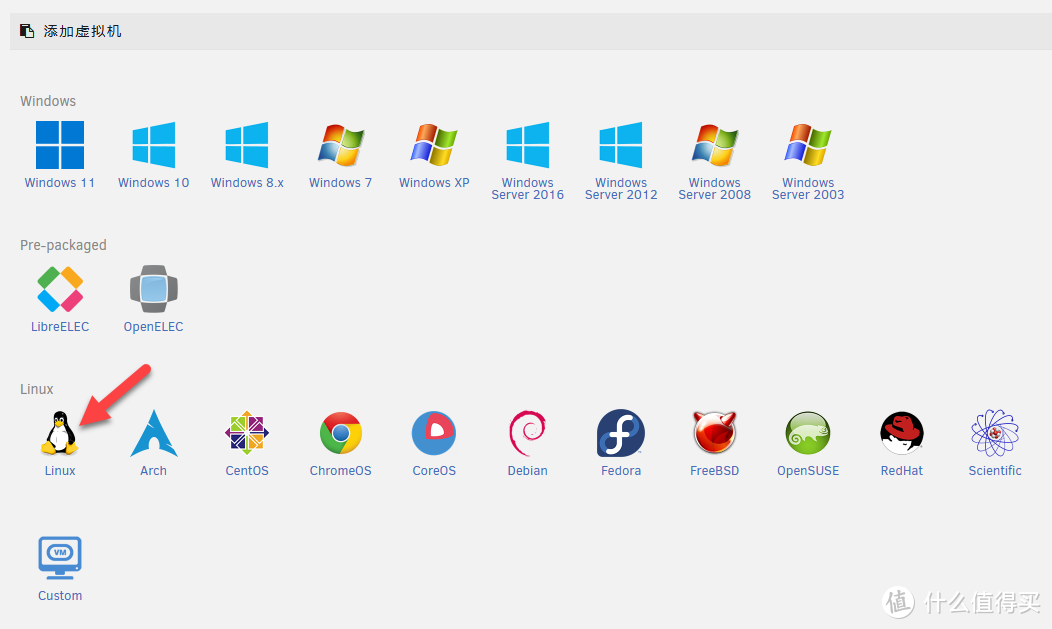Click the Scientific Linux atom icon
1052x629 pixels.
[995, 433]
